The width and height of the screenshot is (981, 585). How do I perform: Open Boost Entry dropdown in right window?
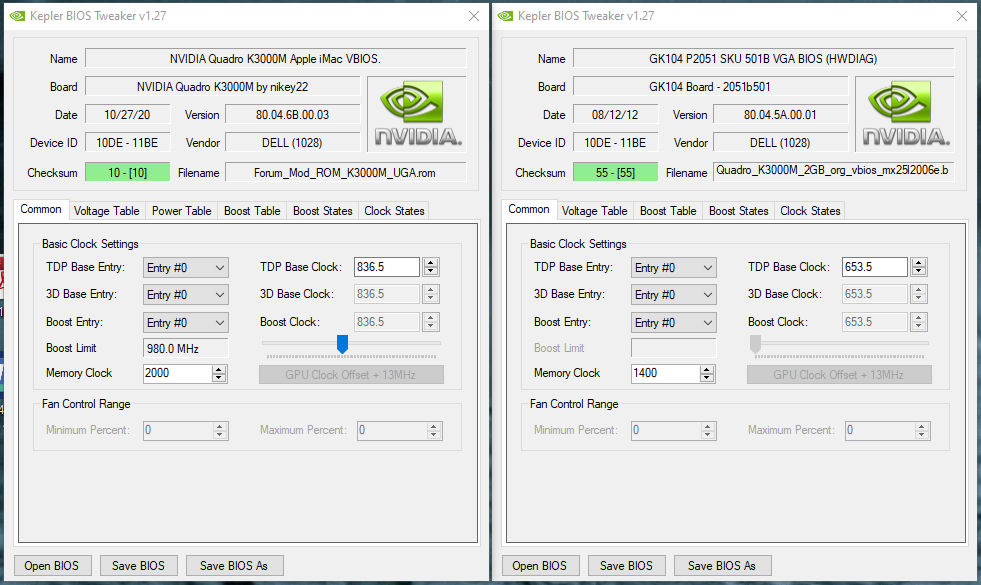[x=674, y=323]
